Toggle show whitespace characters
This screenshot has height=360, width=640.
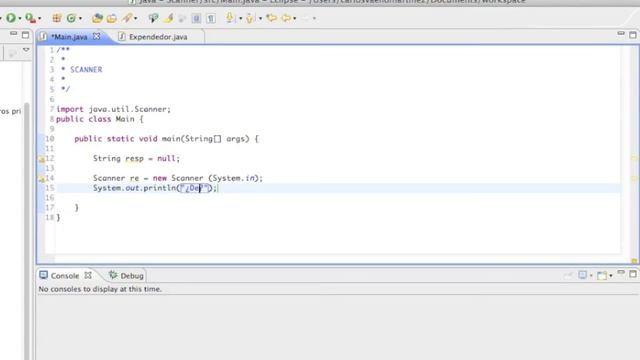211,18
